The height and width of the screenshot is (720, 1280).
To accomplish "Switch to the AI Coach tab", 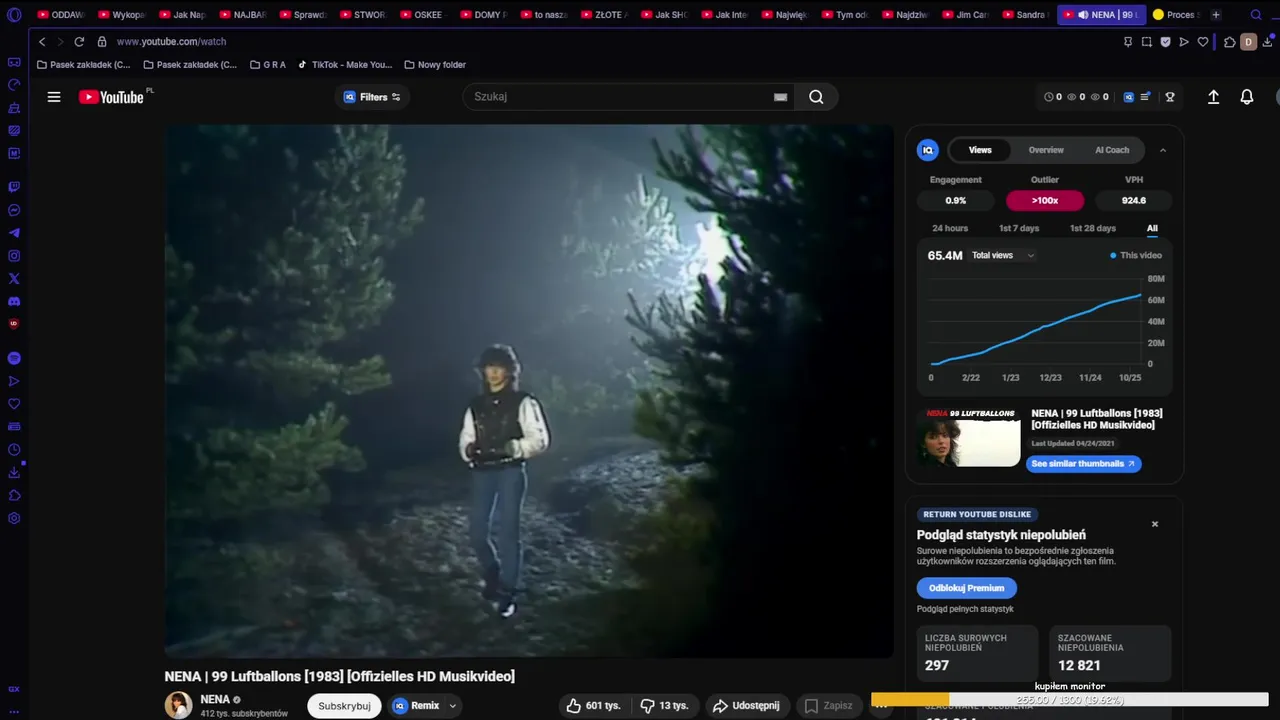I will pyautogui.click(x=1112, y=150).
